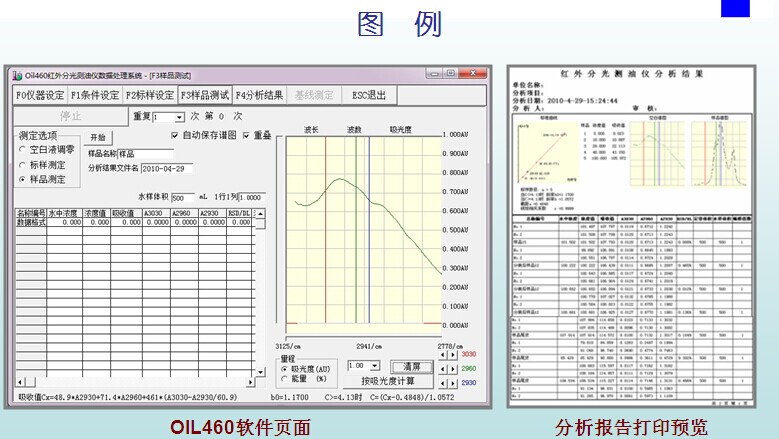Toggle 重叠 overlay checkbox
The width and height of the screenshot is (779, 439).
coord(246,135)
